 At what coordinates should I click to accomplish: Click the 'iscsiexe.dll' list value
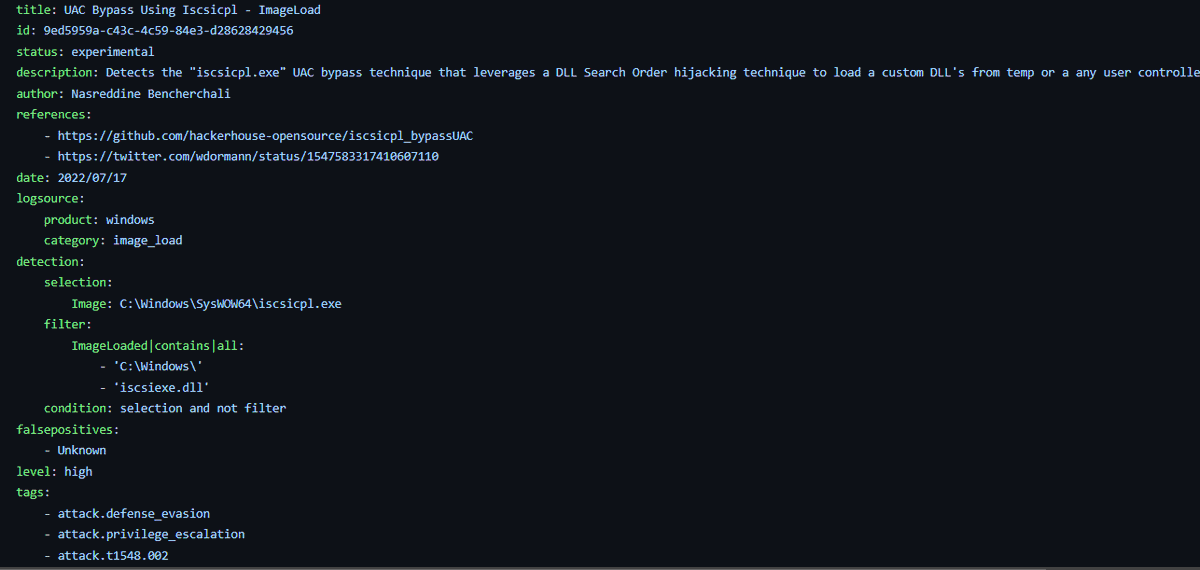point(161,387)
